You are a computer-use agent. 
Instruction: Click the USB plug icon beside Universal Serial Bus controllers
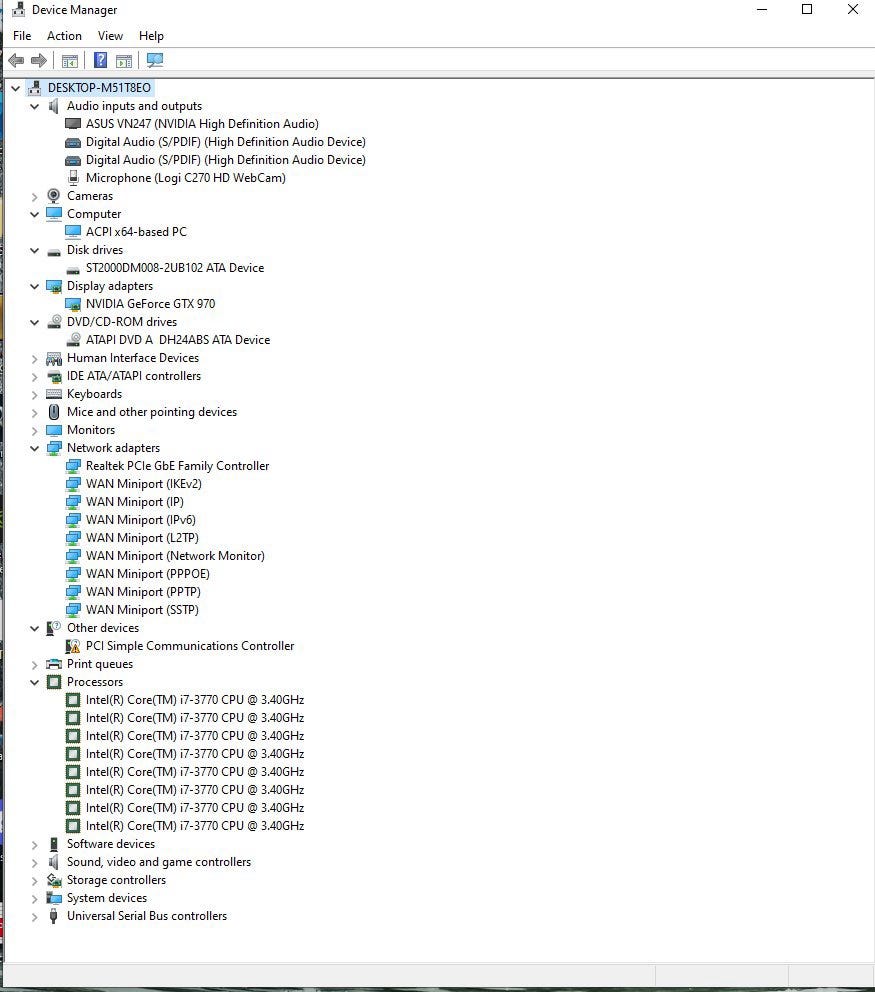click(x=54, y=916)
